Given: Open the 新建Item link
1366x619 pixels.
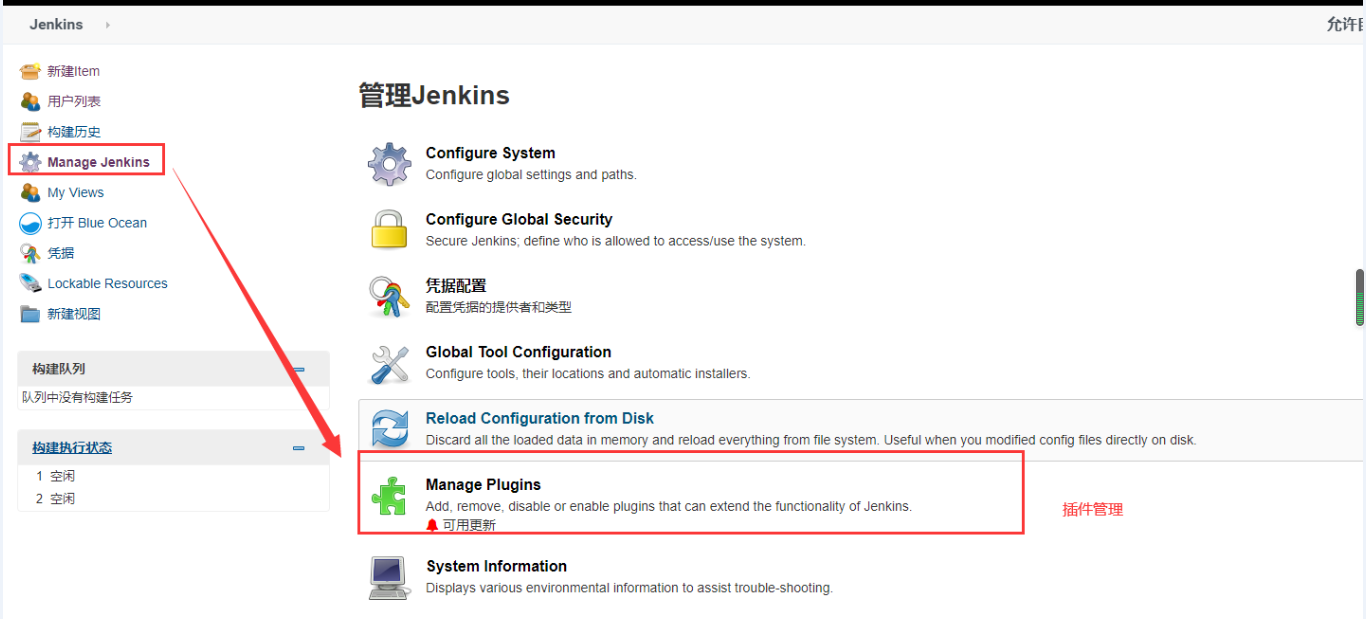Looking at the screenshot, I should (73, 71).
